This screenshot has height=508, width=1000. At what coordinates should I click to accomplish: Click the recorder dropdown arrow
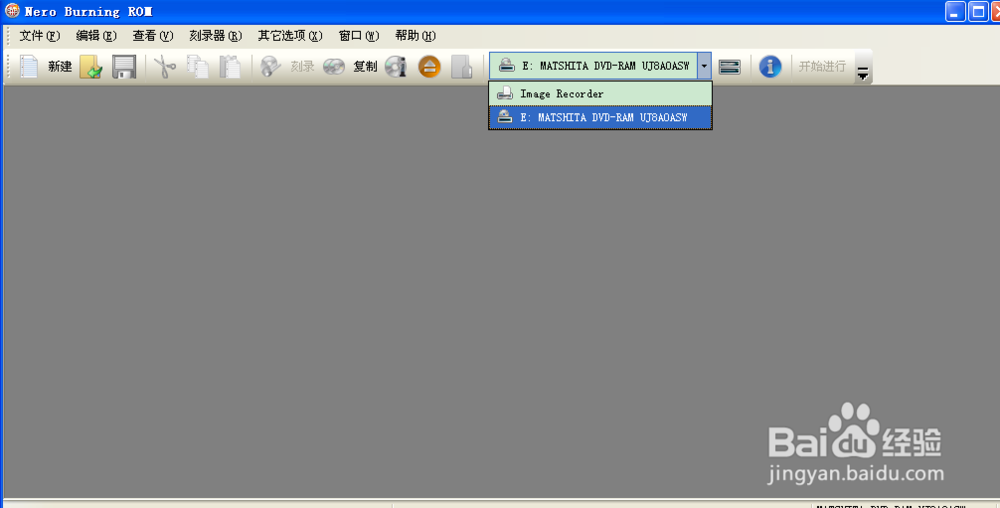point(704,66)
